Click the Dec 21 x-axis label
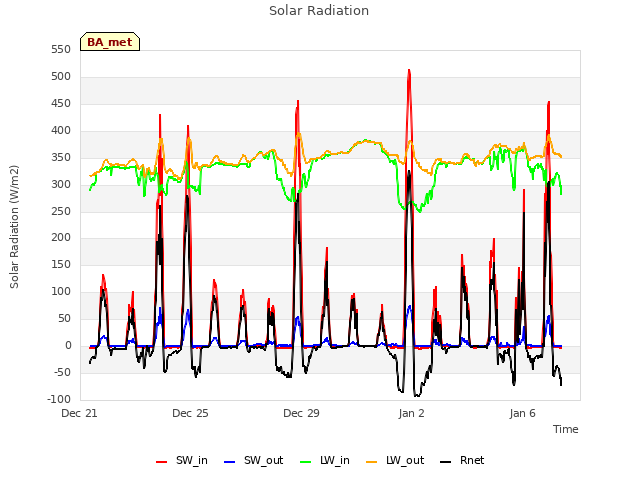The height and width of the screenshot is (480, 640). coord(79,413)
